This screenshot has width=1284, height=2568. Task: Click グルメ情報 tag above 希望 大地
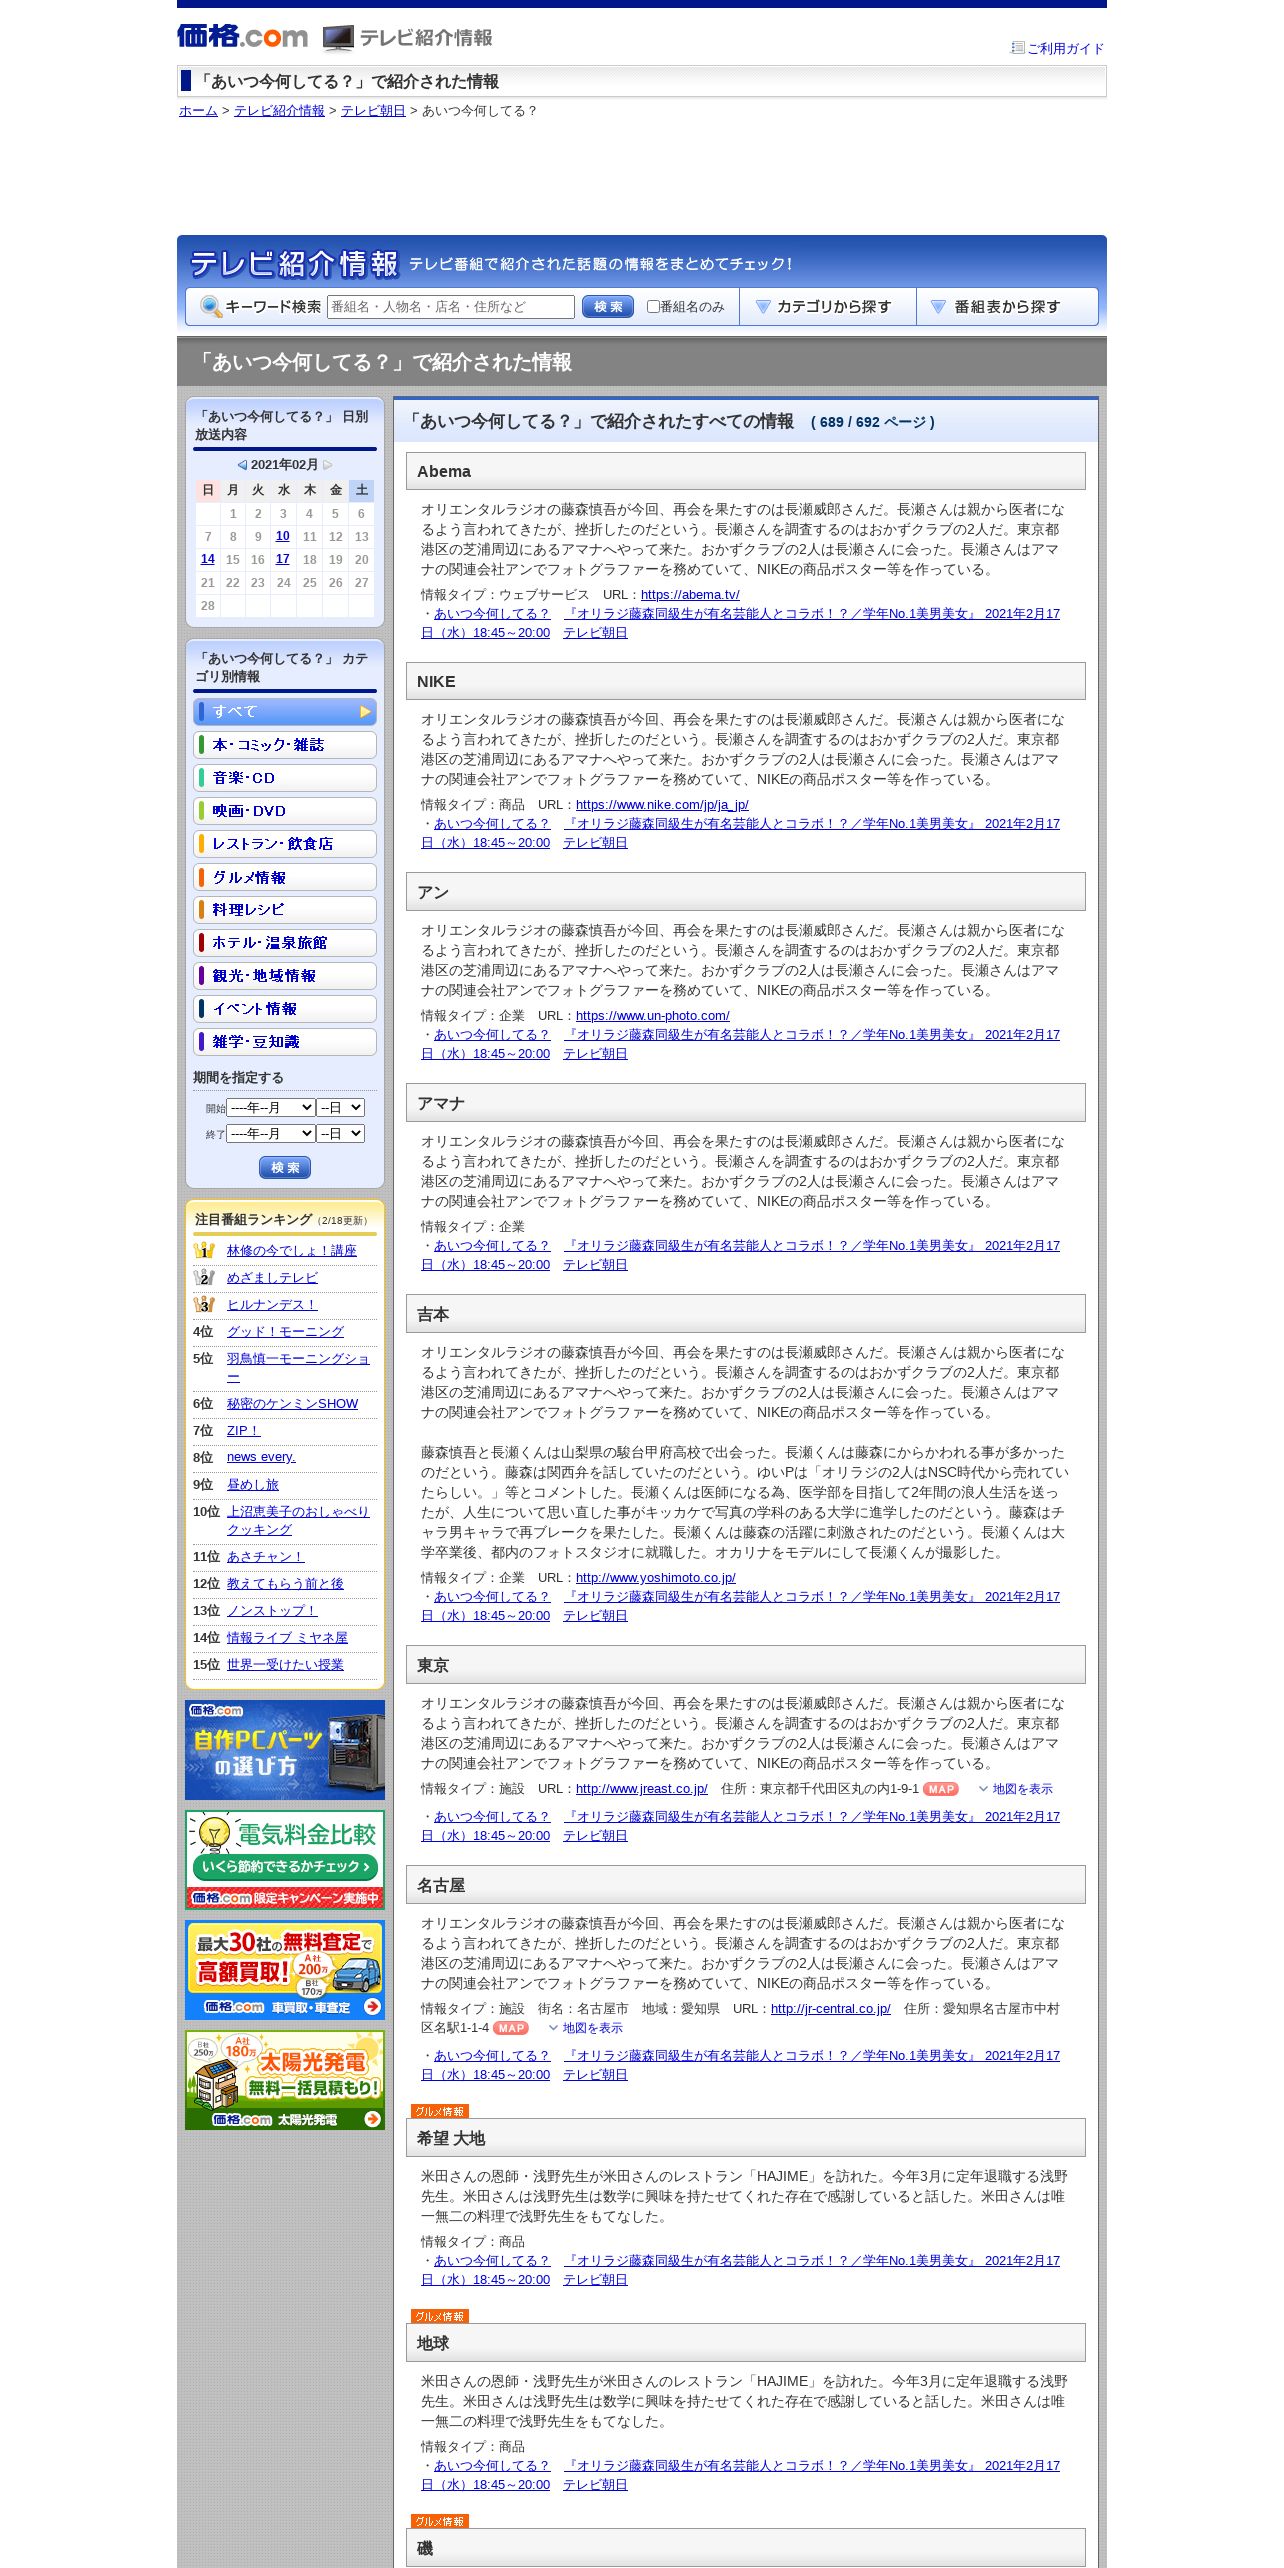(440, 2111)
